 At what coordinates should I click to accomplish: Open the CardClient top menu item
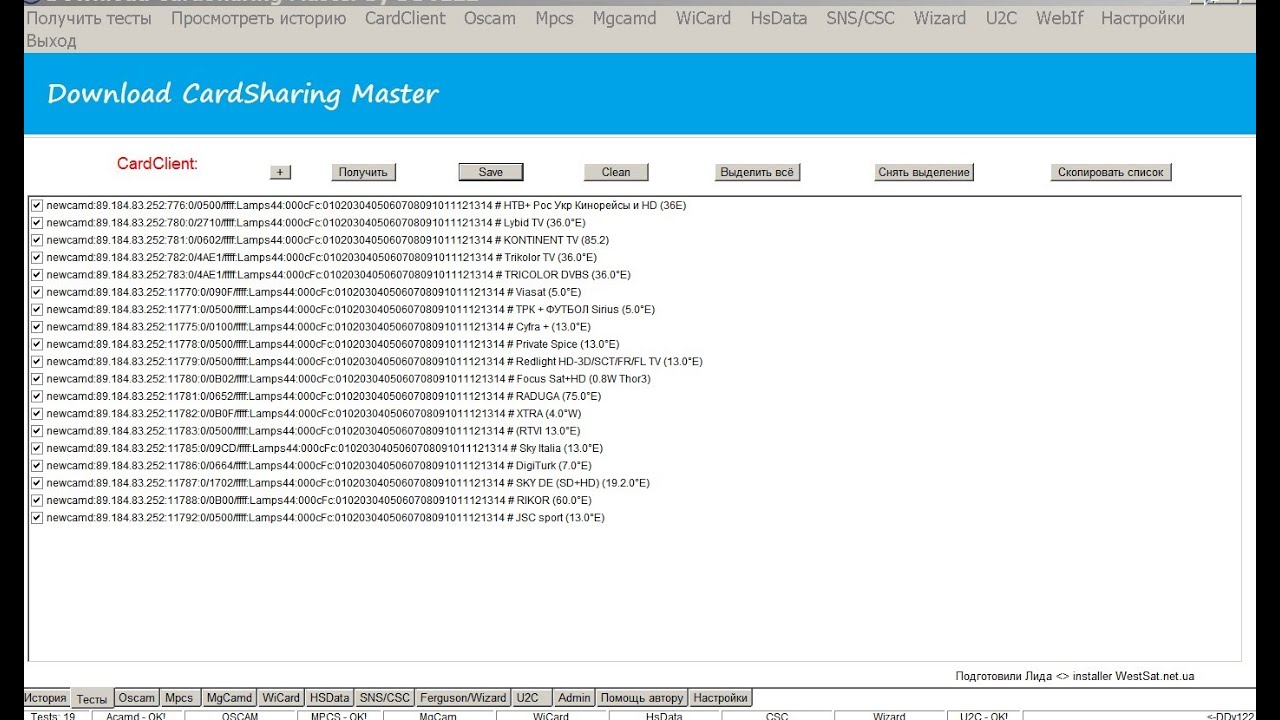click(405, 18)
